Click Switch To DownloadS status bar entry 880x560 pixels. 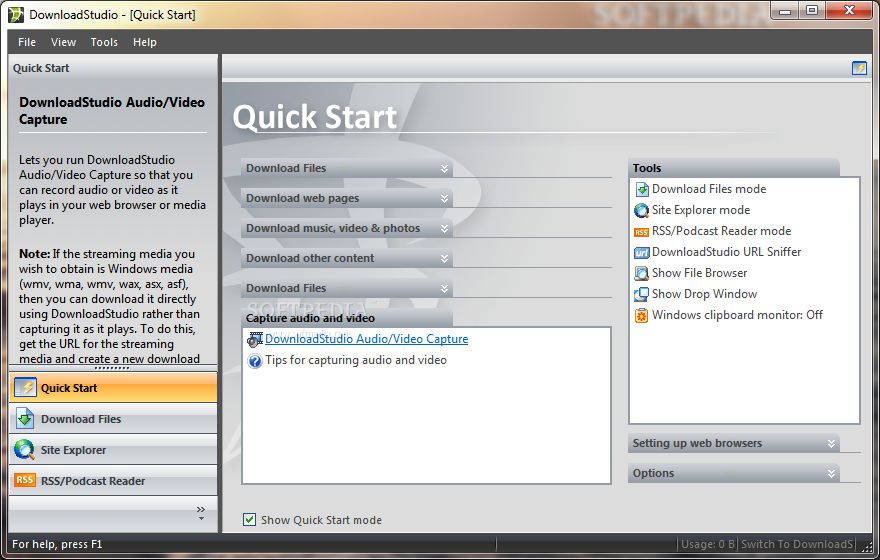click(796, 544)
